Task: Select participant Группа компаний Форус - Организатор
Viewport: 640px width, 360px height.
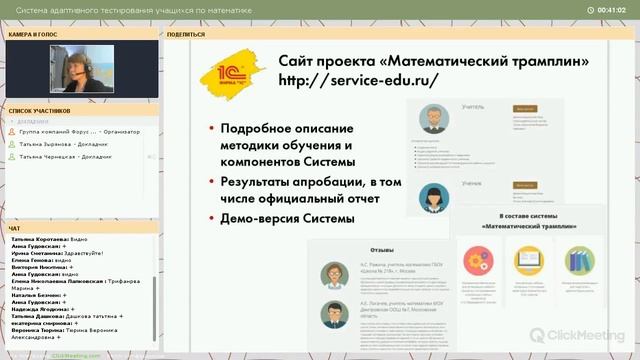Action: tap(80, 132)
